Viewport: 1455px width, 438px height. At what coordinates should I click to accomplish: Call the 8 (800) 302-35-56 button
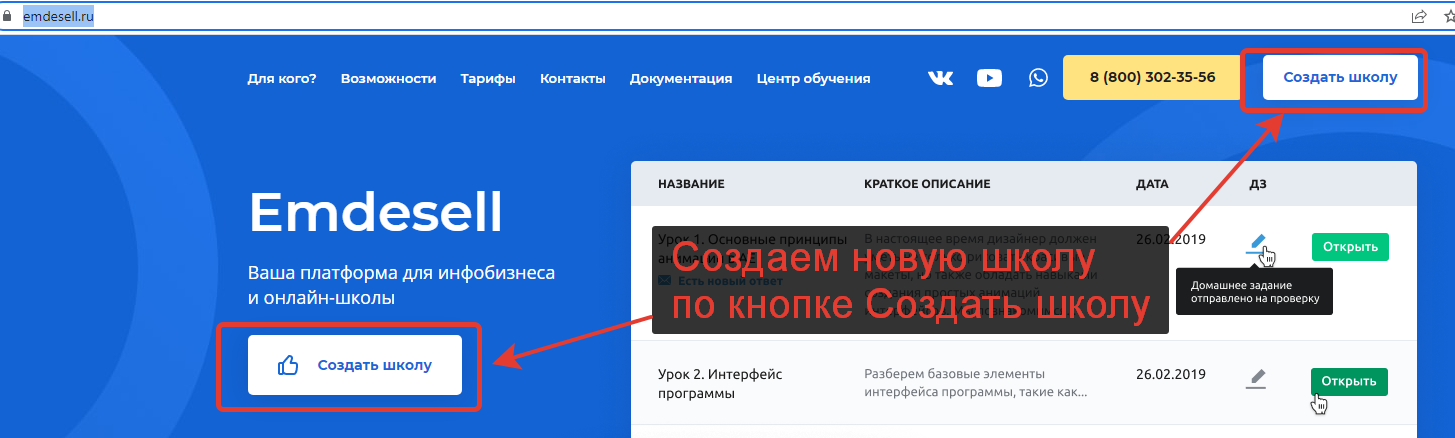[1152, 77]
